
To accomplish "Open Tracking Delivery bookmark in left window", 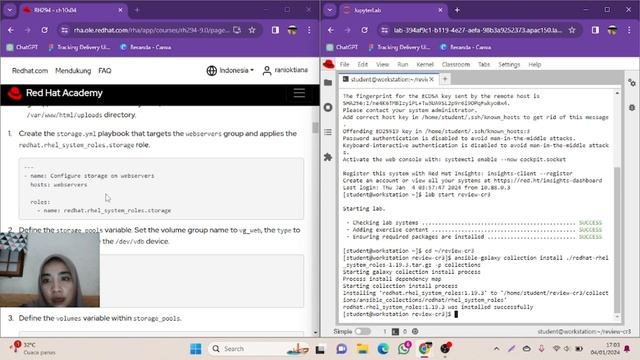I will [x=79, y=47].
